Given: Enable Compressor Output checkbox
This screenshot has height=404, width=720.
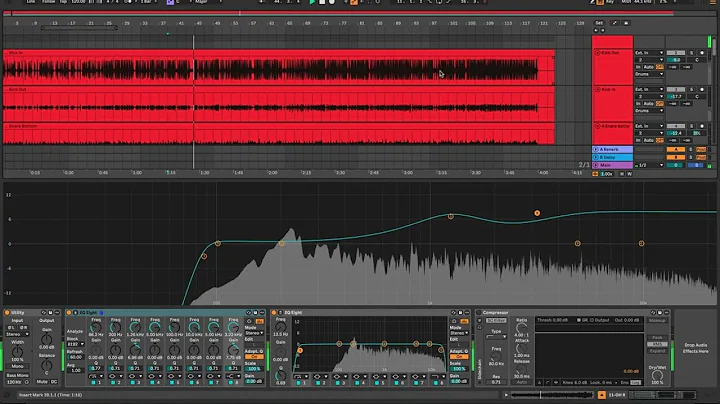Looking at the screenshot, I should [591, 320].
